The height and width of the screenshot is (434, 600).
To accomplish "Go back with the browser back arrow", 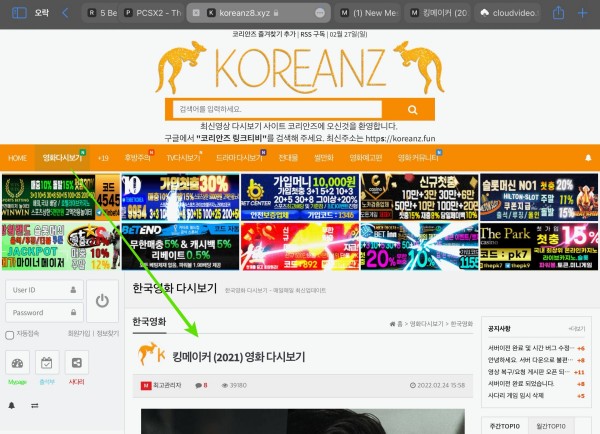I will (x=66, y=13).
